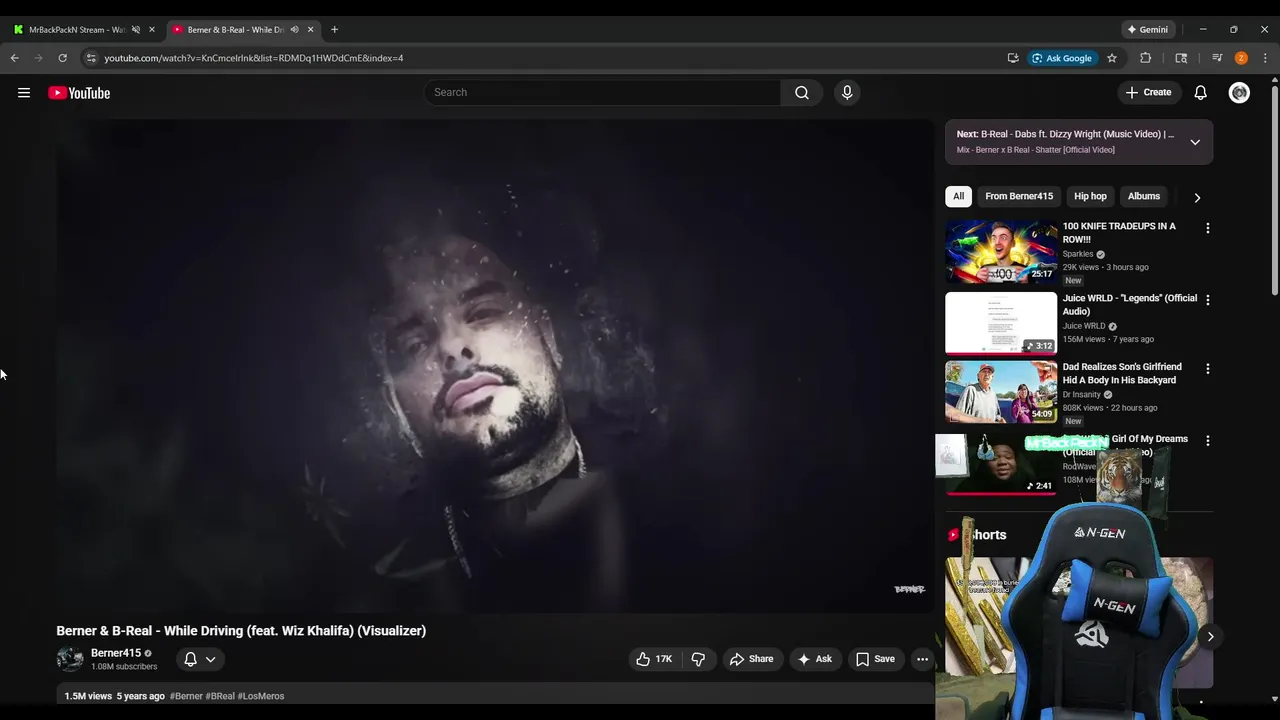Open Chrome media controls icon
This screenshot has height=720, width=1280.
click(x=1217, y=58)
